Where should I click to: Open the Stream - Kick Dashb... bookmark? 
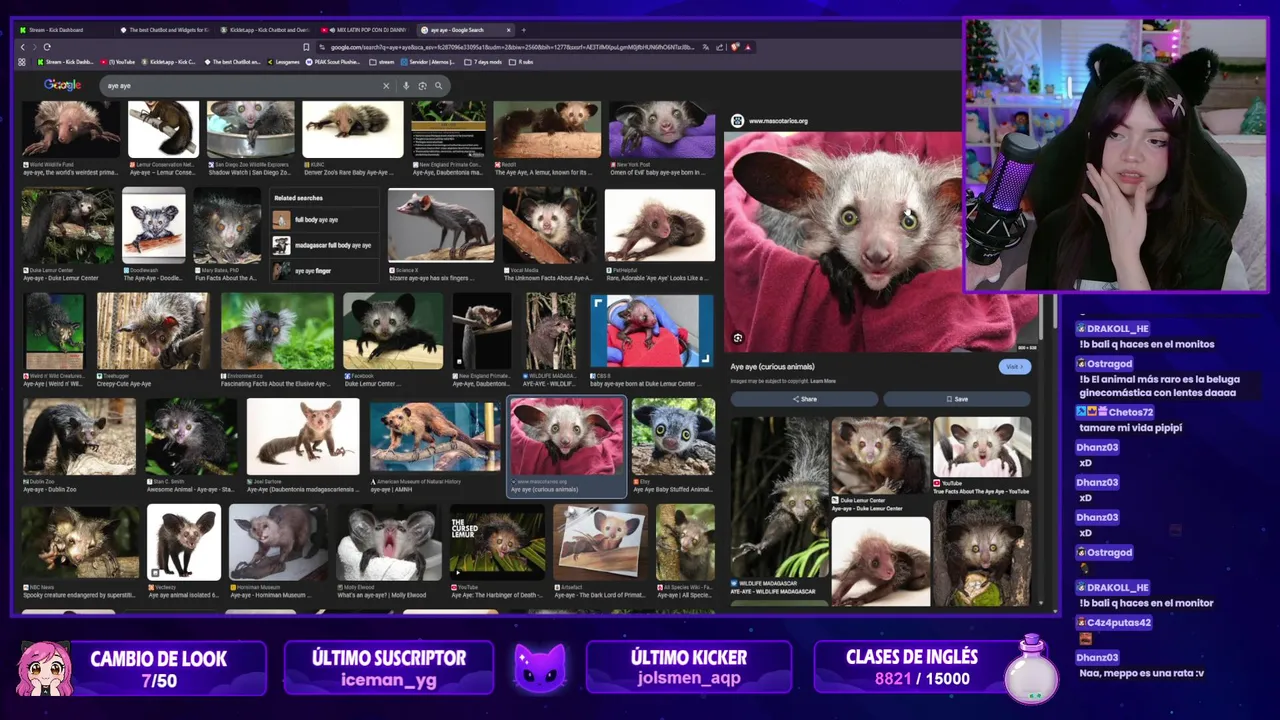66,62
